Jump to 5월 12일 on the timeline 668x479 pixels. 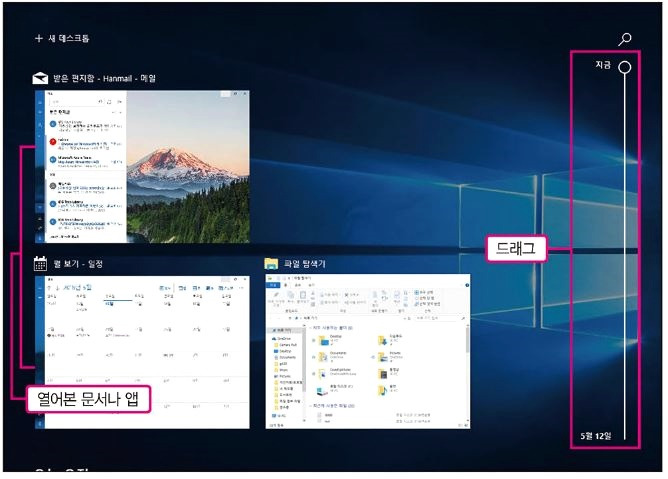(596, 436)
